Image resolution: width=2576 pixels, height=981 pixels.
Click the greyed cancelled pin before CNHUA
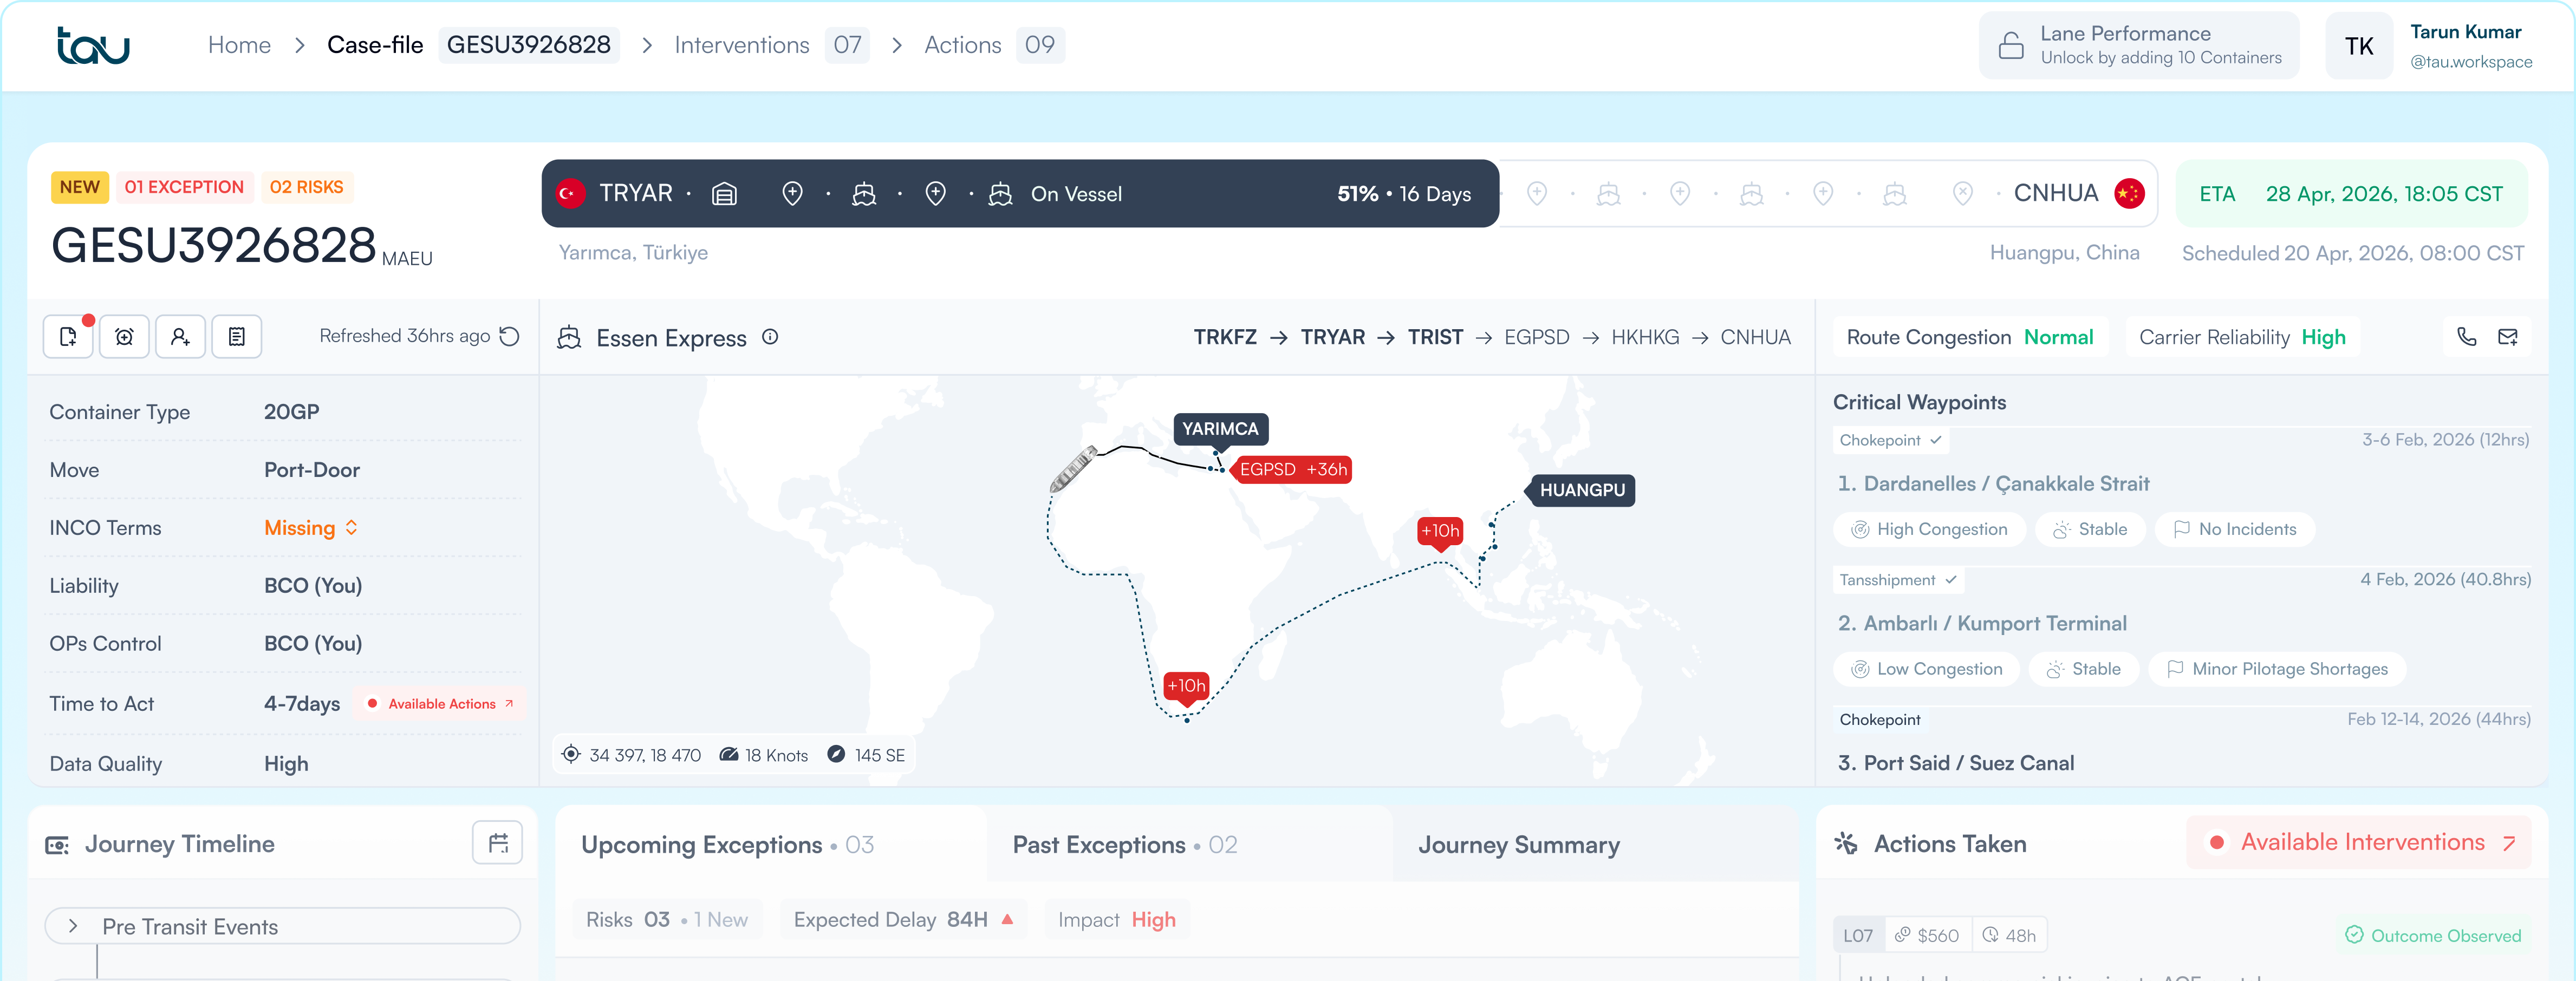pyautogui.click(x=1963, y=194)
